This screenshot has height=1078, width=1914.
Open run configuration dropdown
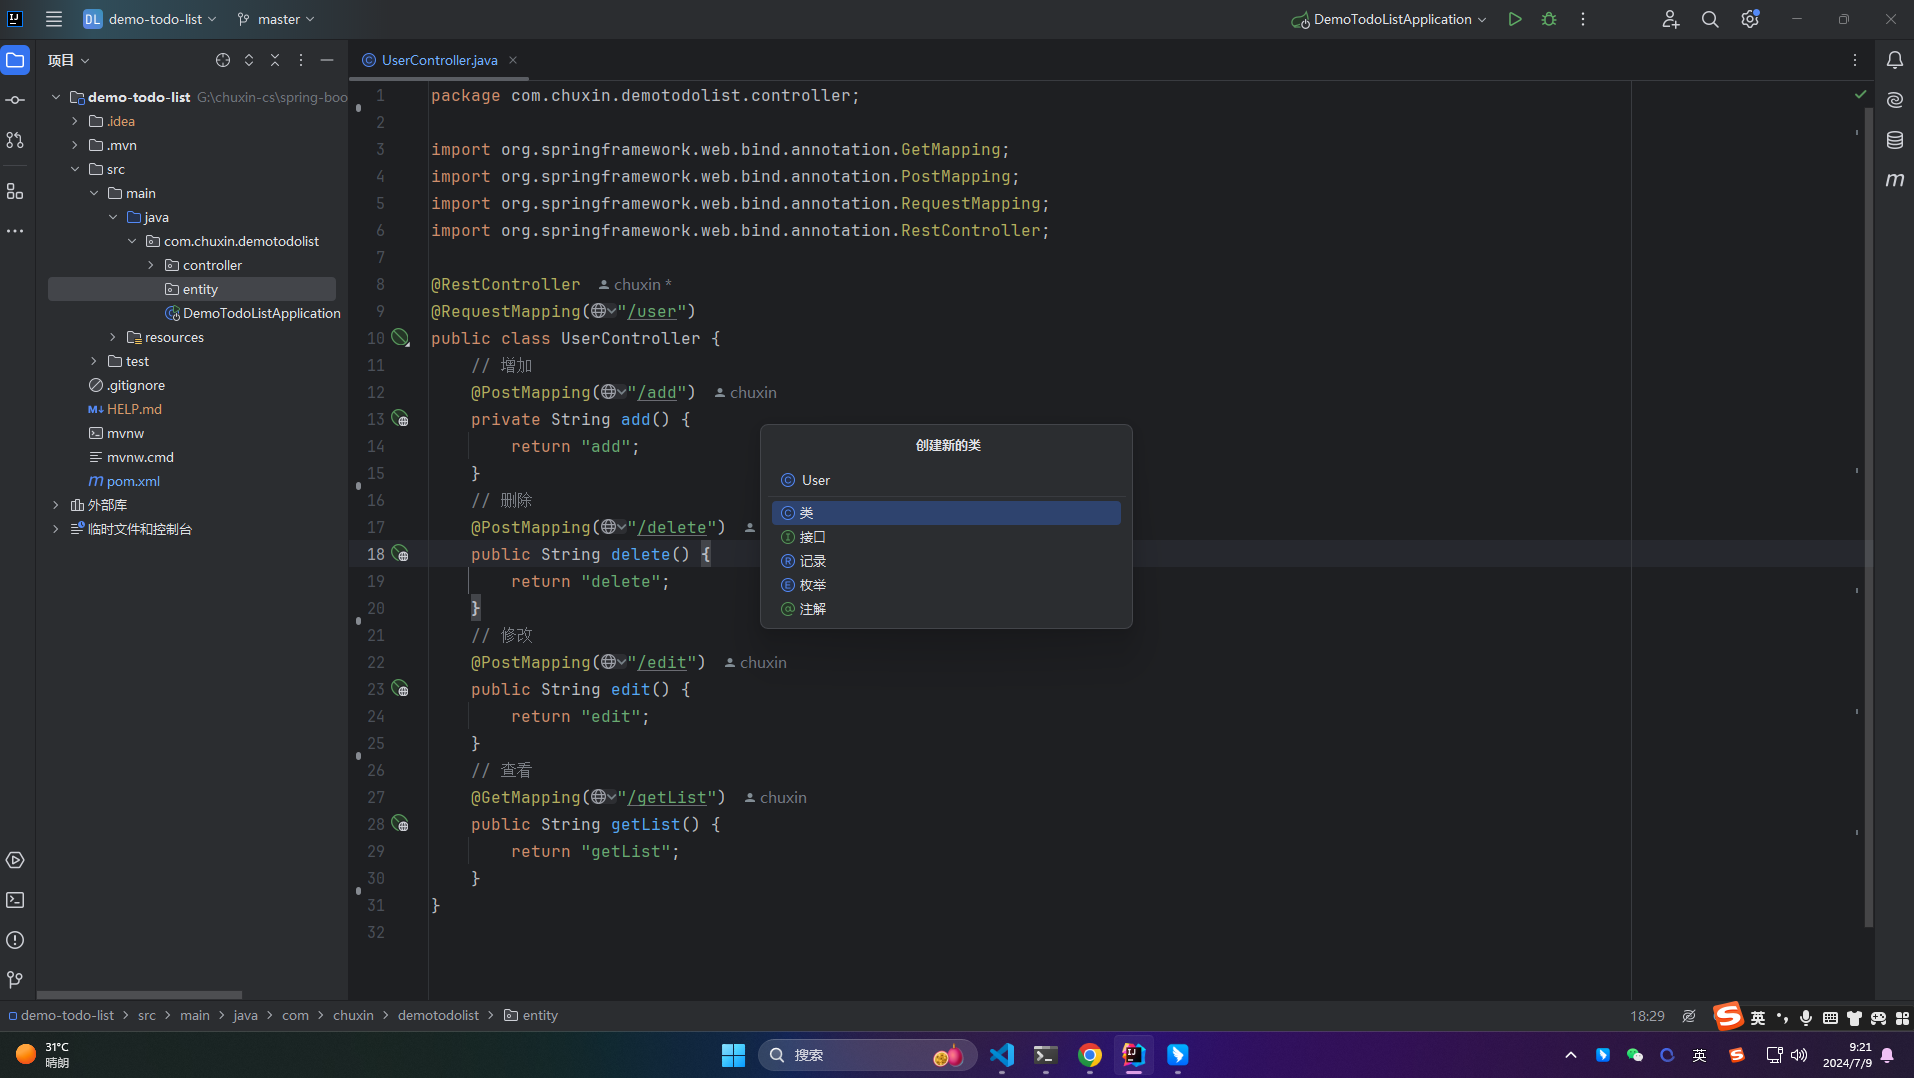coord(1389,19)
